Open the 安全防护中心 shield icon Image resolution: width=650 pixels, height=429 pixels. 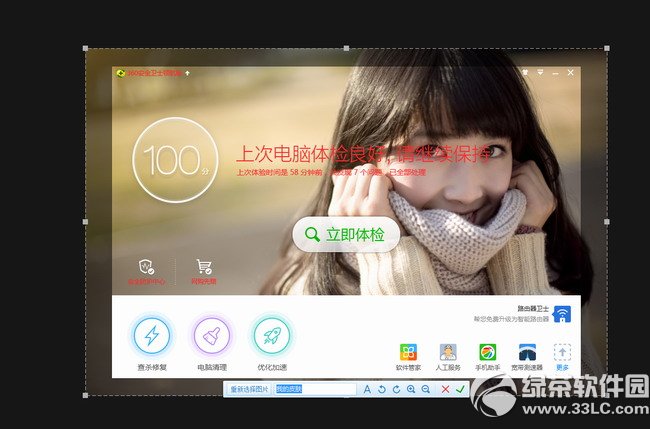(146, 266)
